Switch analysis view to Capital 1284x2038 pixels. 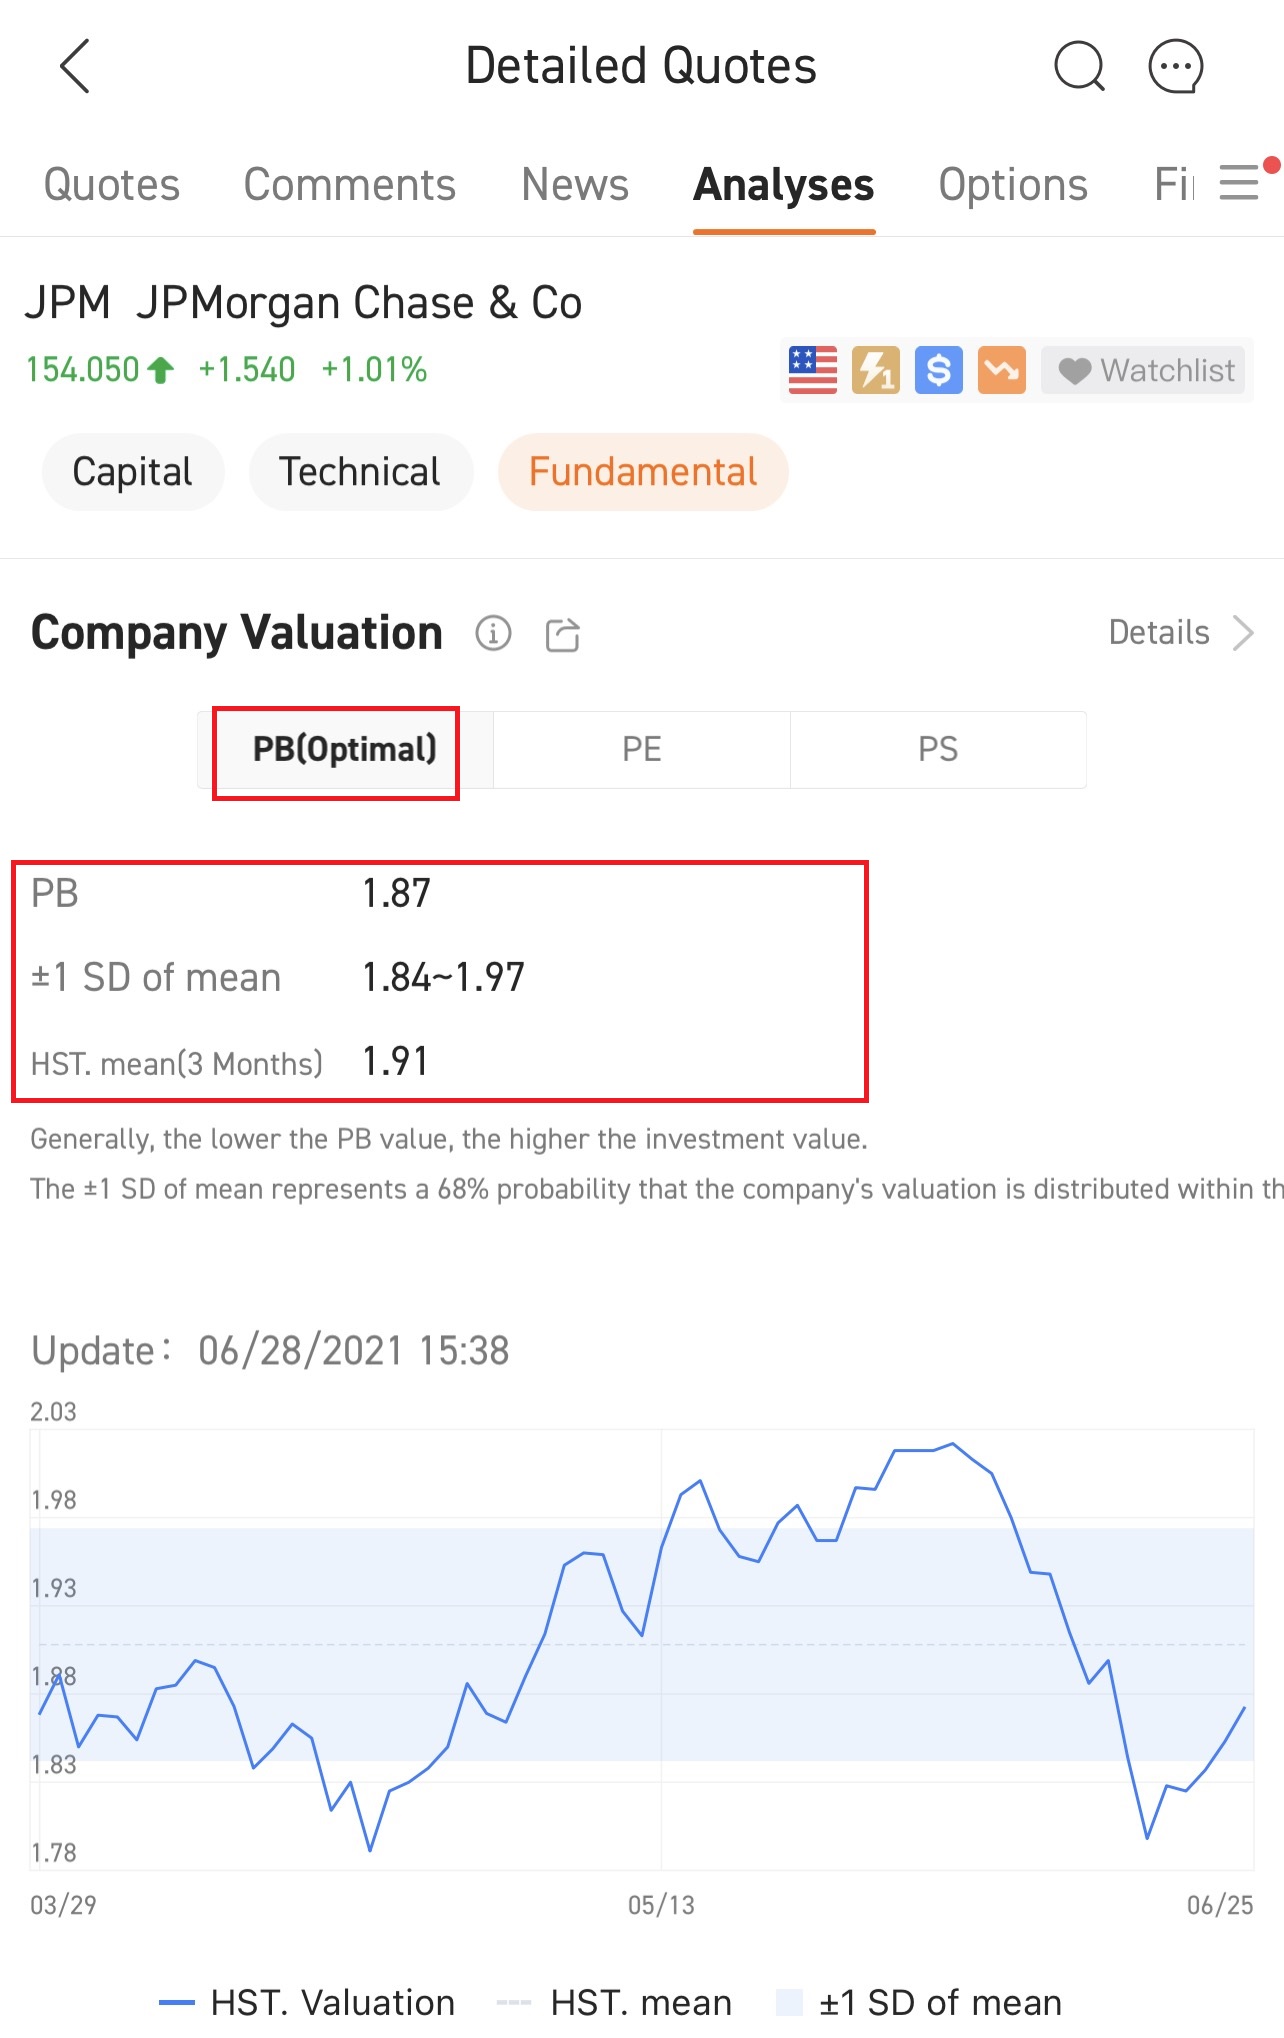(132, 471)
